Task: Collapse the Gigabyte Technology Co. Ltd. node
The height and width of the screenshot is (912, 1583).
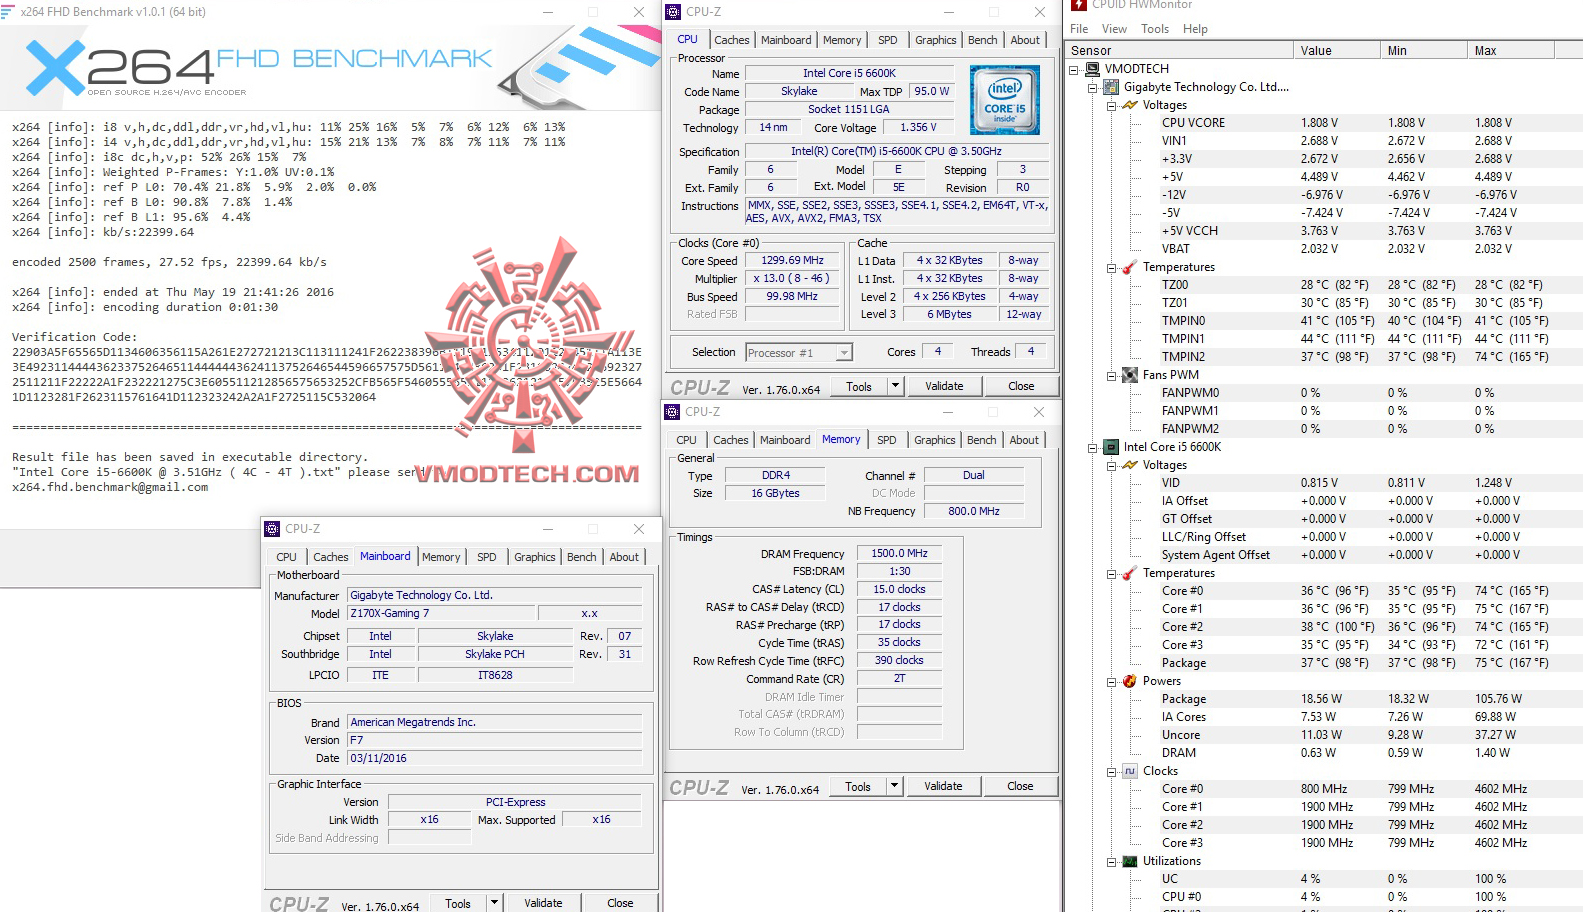Action: tap(1093, 88)
